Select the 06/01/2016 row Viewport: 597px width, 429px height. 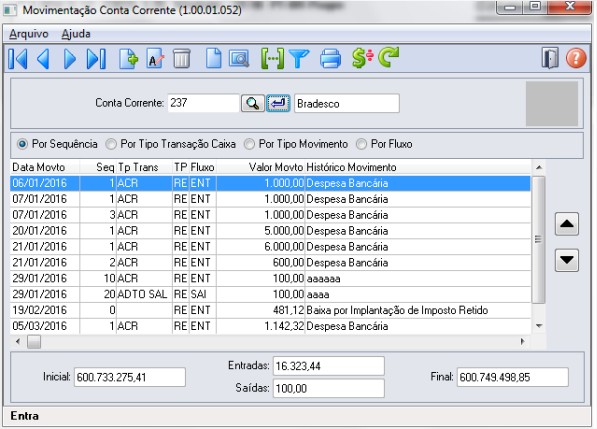(x=270, y=183)
